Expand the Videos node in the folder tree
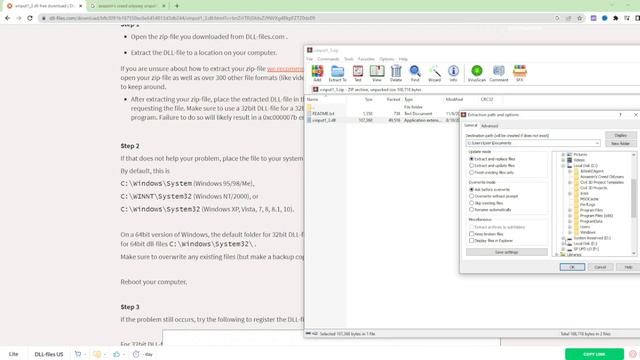The height and width of the screenshot is (360, 640). click(x=563, y=160)
